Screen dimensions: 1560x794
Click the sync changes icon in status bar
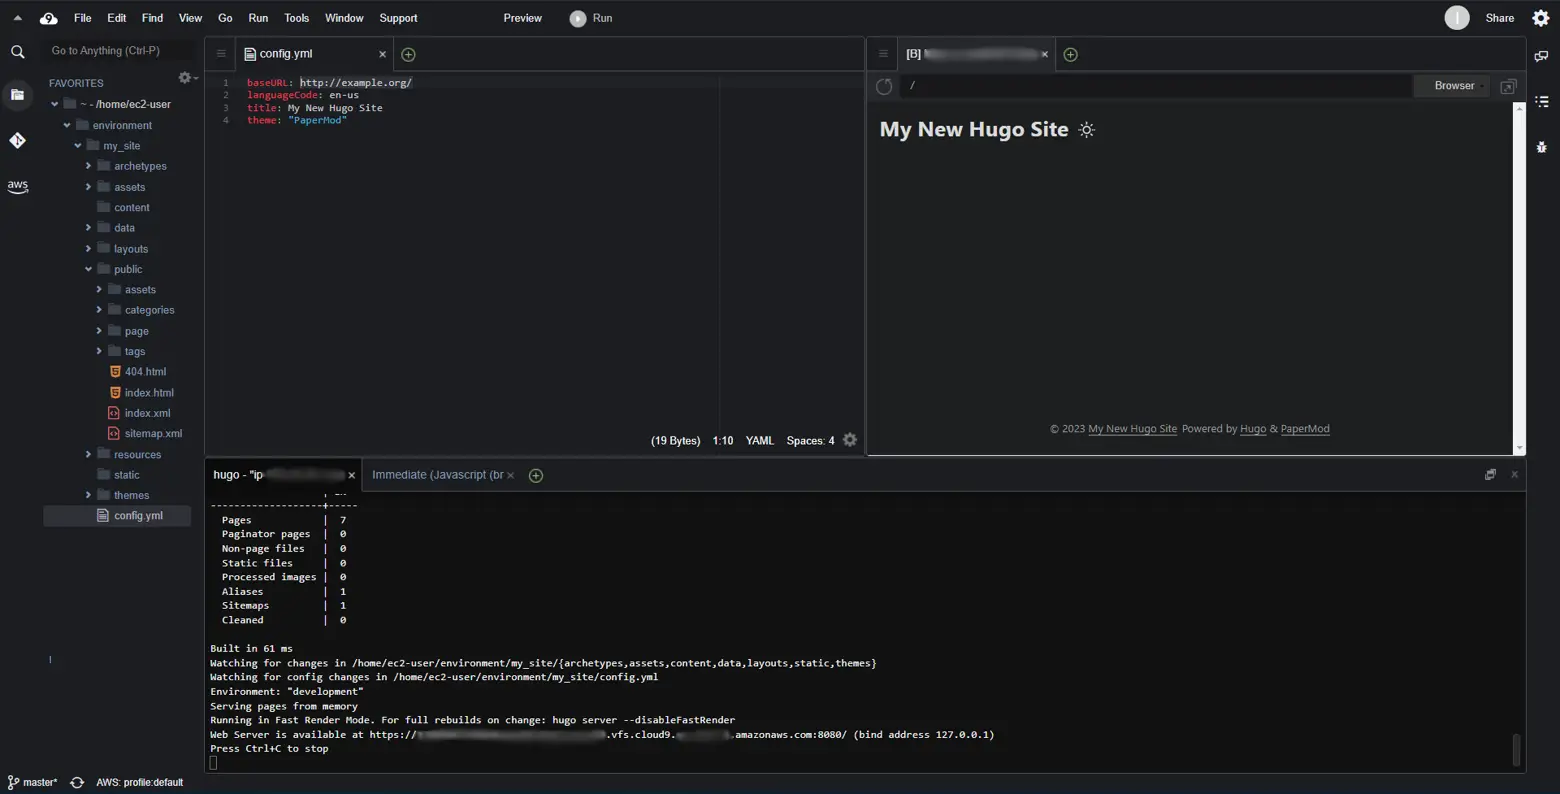pyautogui.click(x=77, y=782)
